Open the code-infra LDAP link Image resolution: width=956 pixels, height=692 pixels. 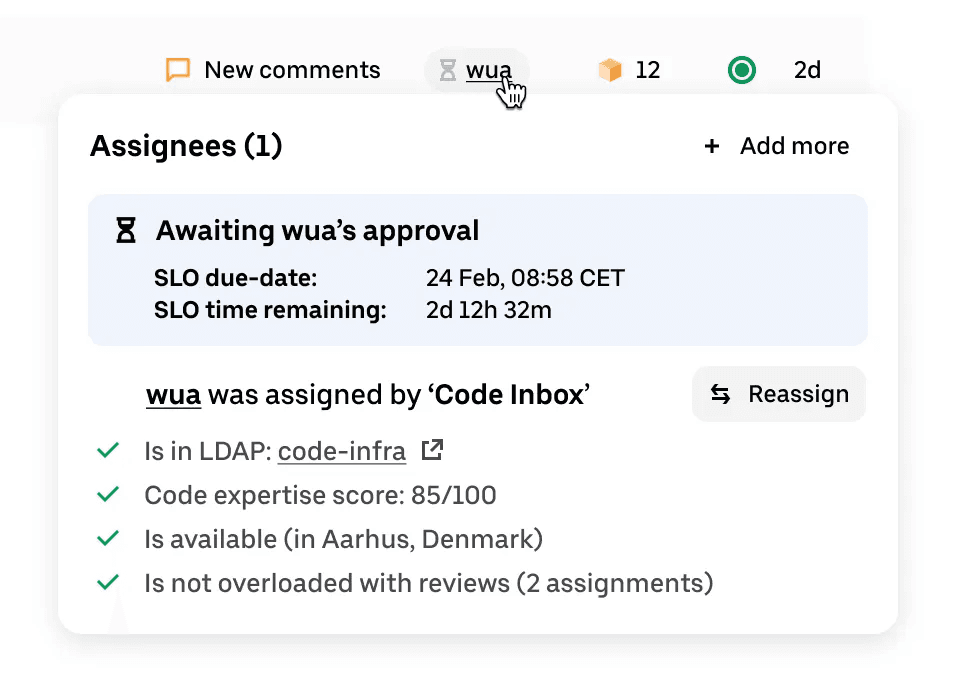click(x=341, y=452)
